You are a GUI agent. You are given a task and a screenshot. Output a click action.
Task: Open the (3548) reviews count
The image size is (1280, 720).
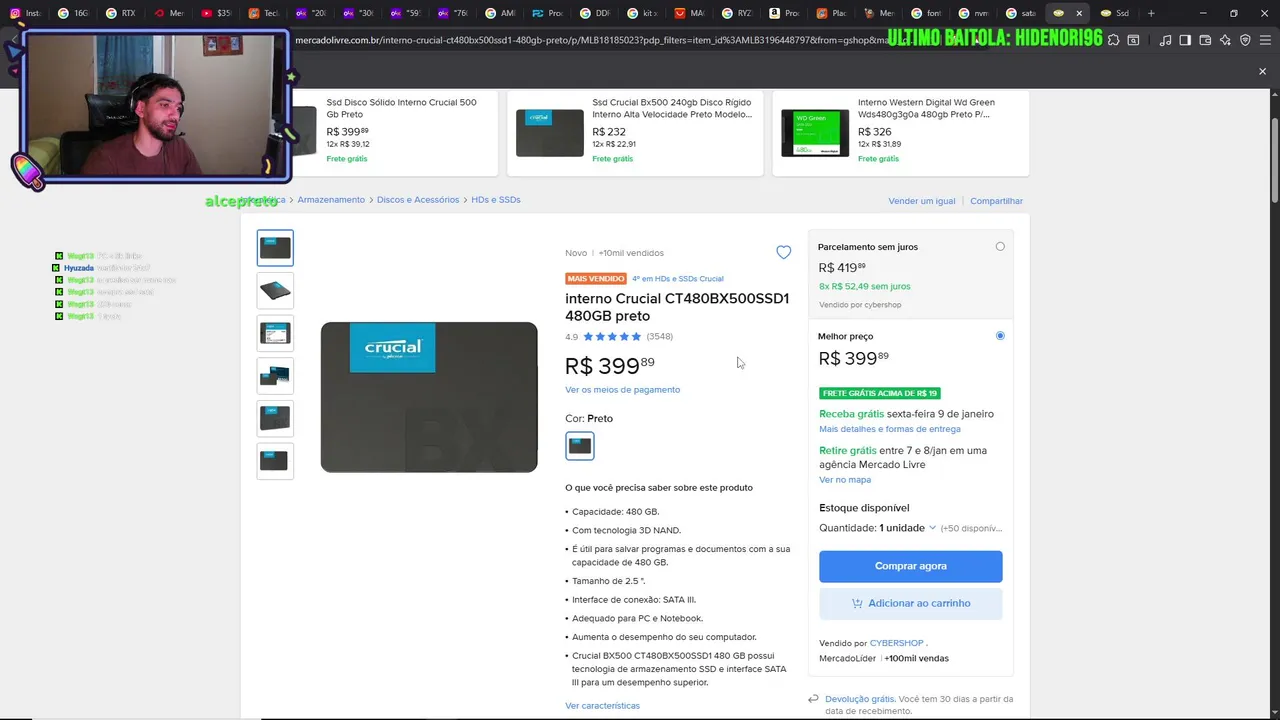click(660, 337)
